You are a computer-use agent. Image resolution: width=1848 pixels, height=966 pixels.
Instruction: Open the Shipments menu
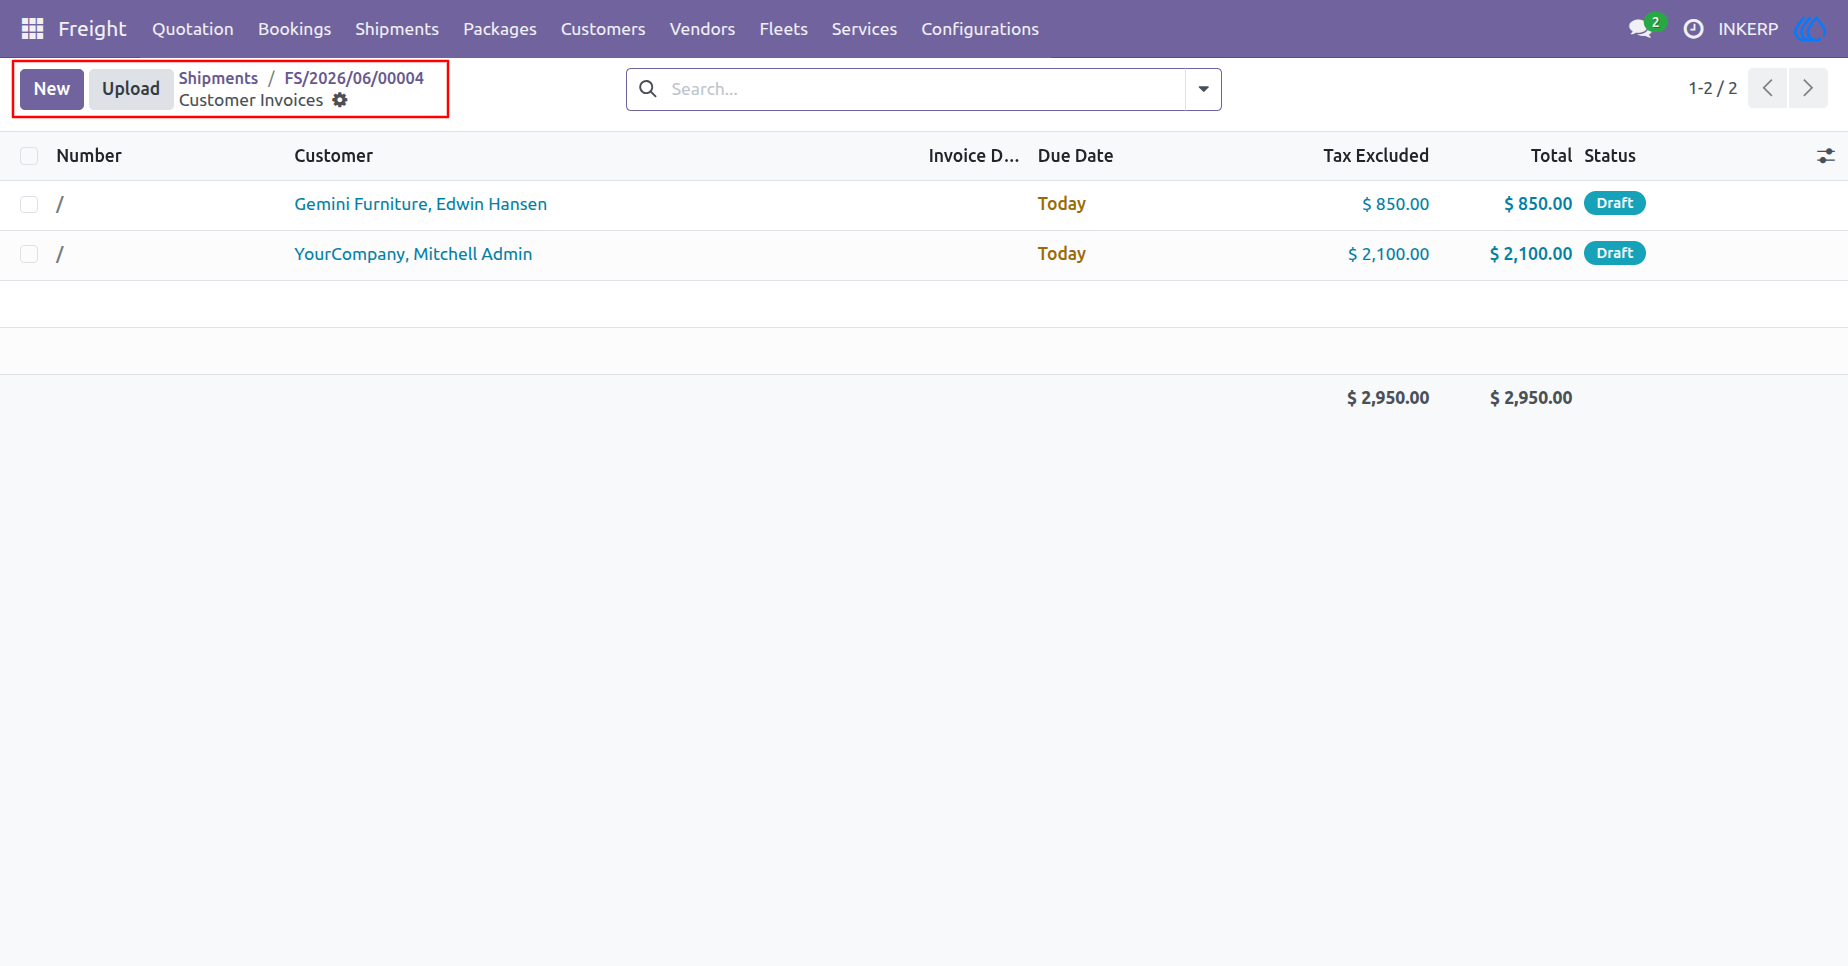point(397,29)
